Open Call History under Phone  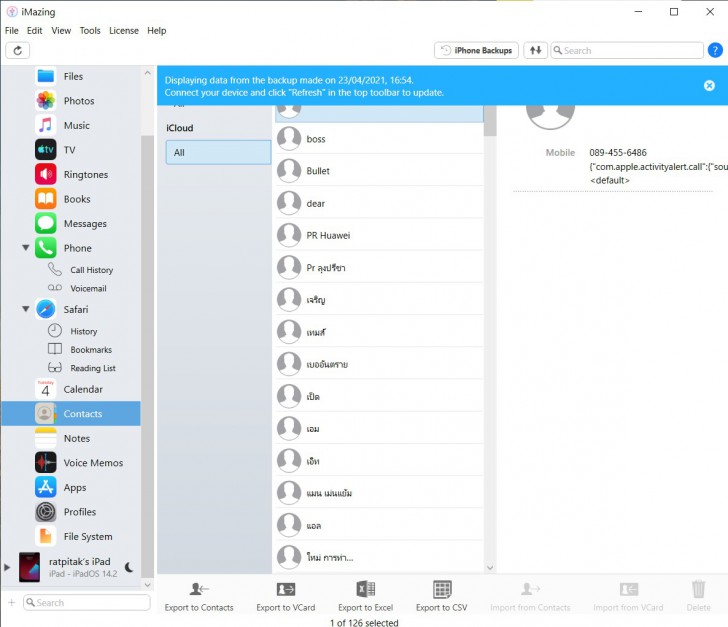(91, 270)
